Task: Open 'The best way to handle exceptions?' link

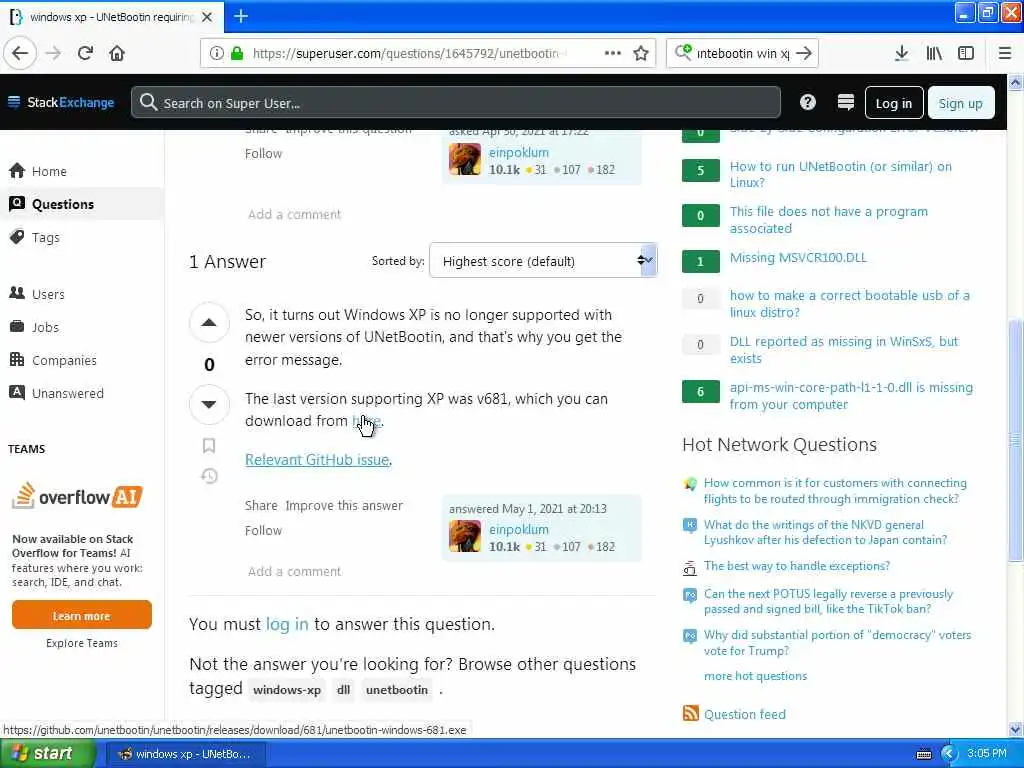Action: 796,566
